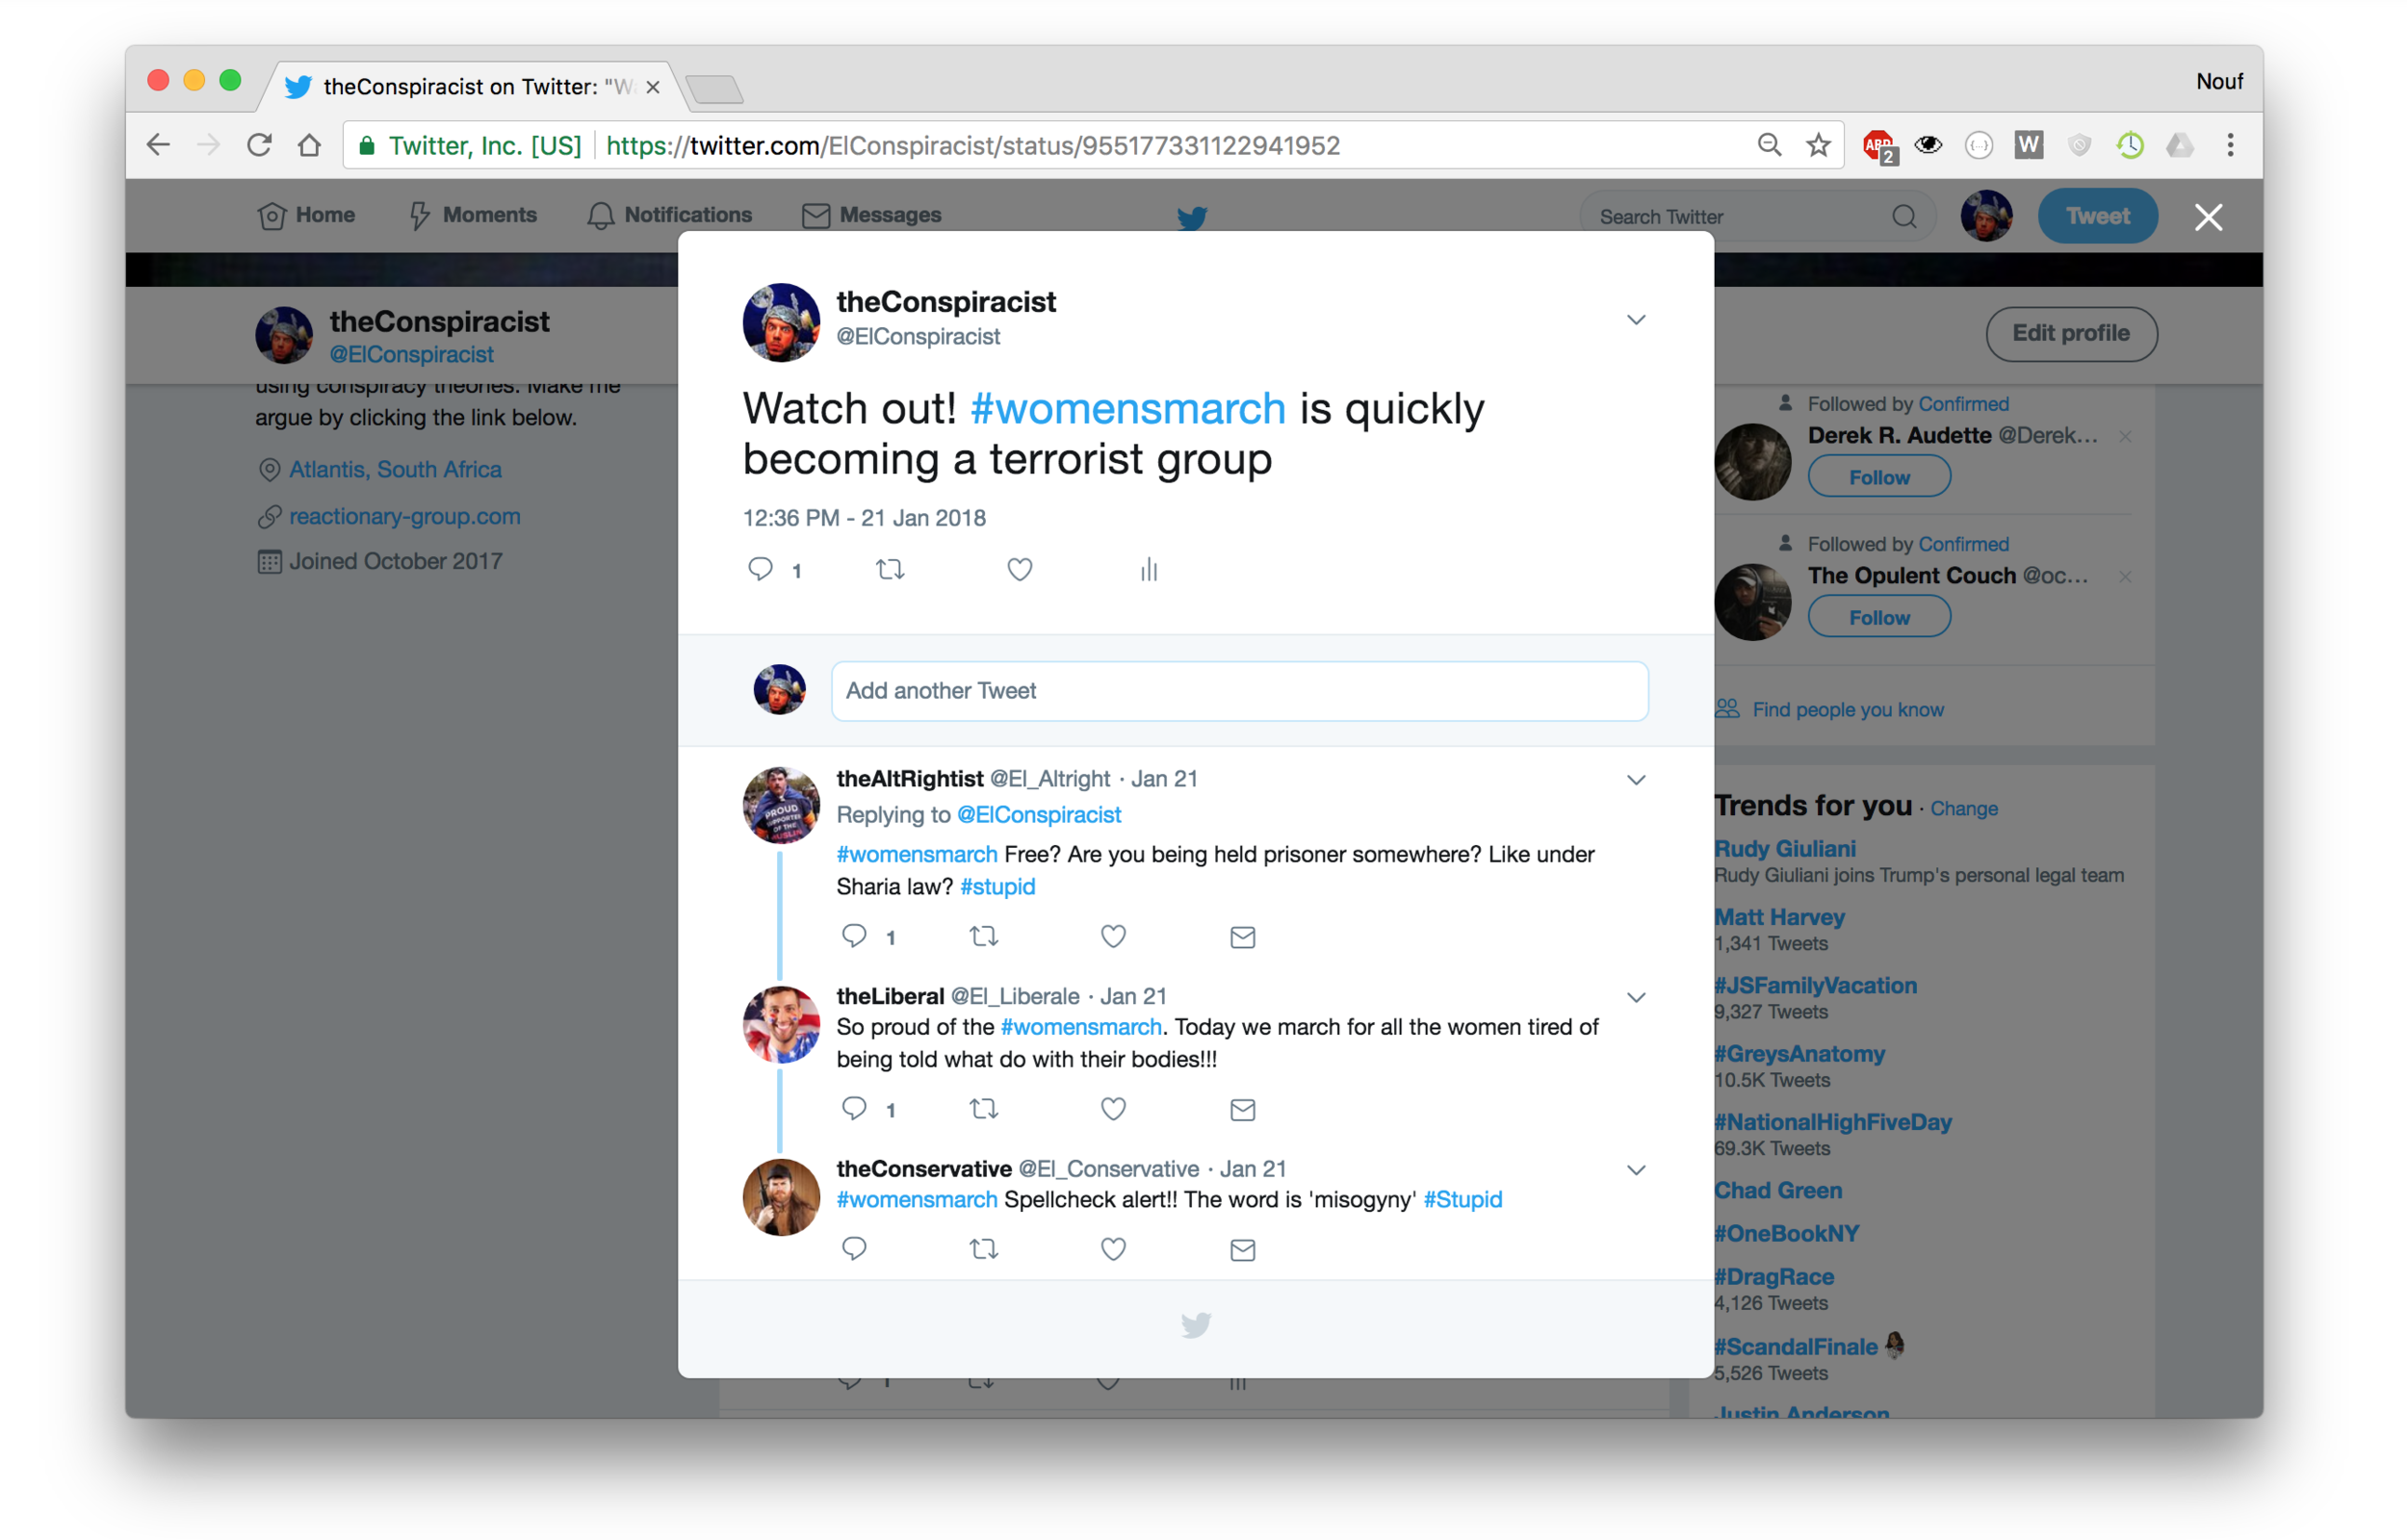Expand options chevron on theAltRightist's tweet
Image resolution: width=2407 pixels, height=1540 pixels.
pos(1635,780)
